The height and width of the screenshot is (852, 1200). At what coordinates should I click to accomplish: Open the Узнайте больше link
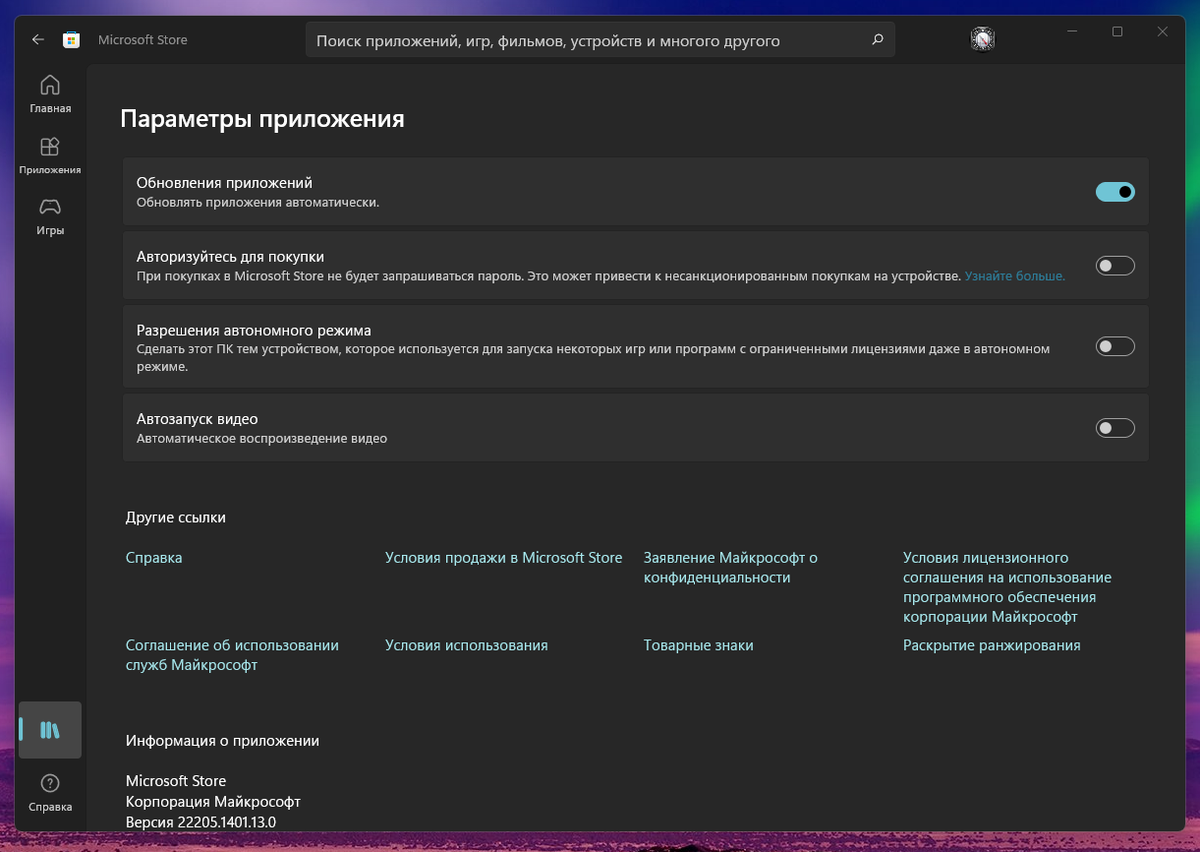pos(1014,275)
